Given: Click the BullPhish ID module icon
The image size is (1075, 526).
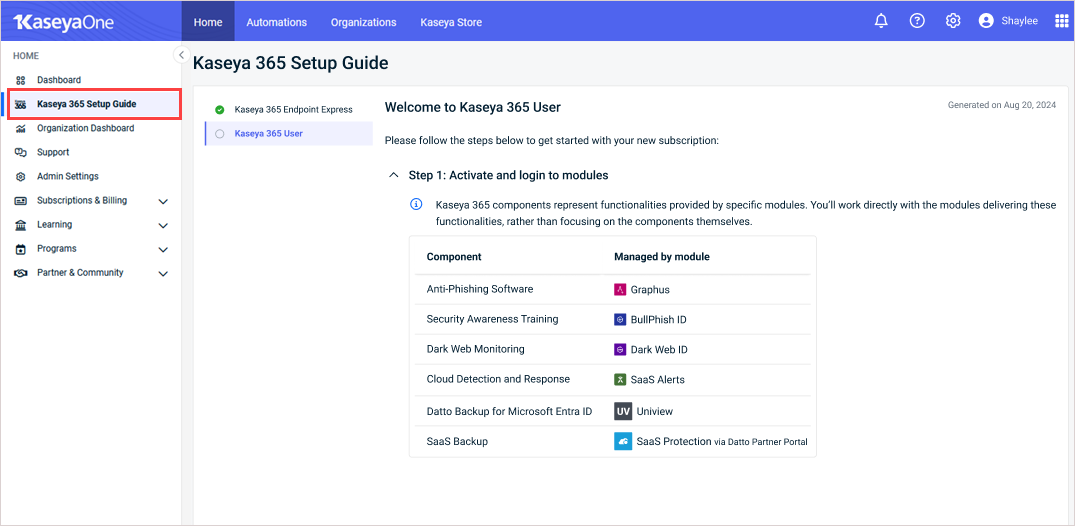Looking at the screenshot, I should click(x=621, y=320).
